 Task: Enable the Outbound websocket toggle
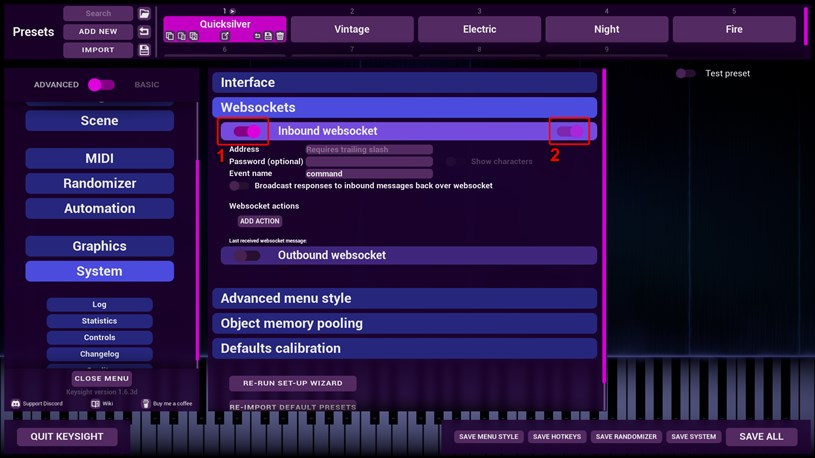coord(247,255)
